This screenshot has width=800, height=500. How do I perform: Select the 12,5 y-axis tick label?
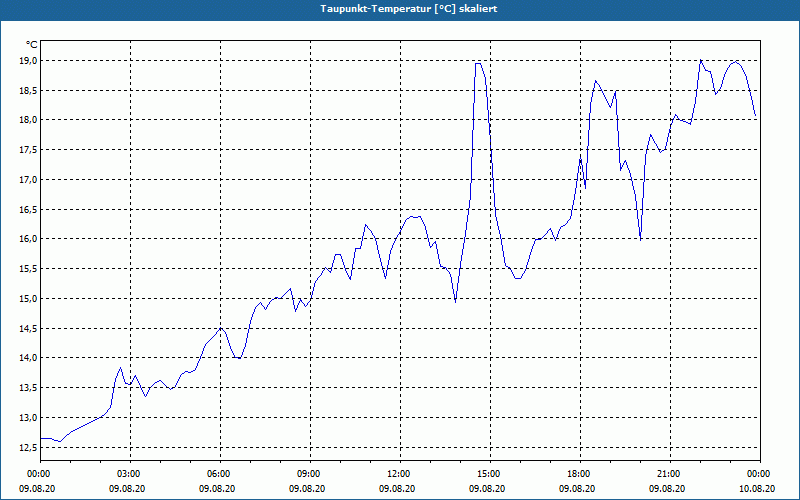(28, 447)
